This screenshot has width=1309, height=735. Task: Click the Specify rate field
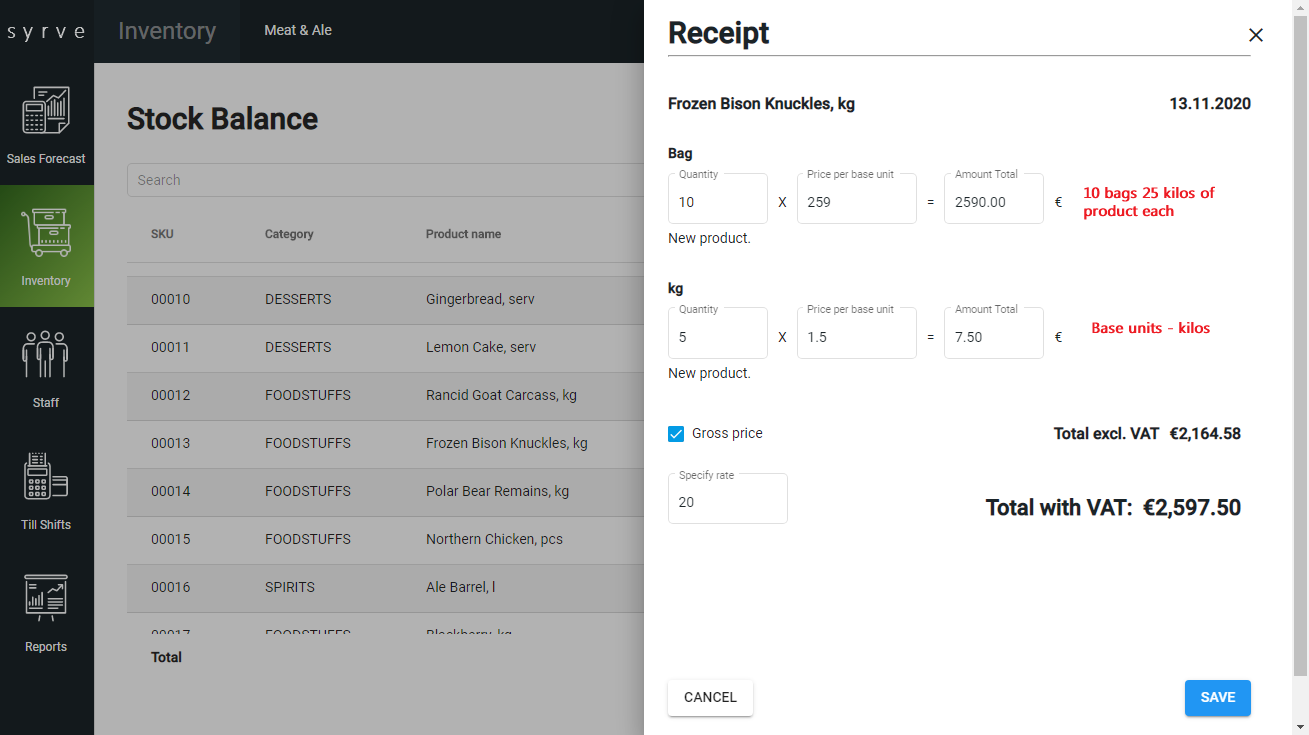727,502
